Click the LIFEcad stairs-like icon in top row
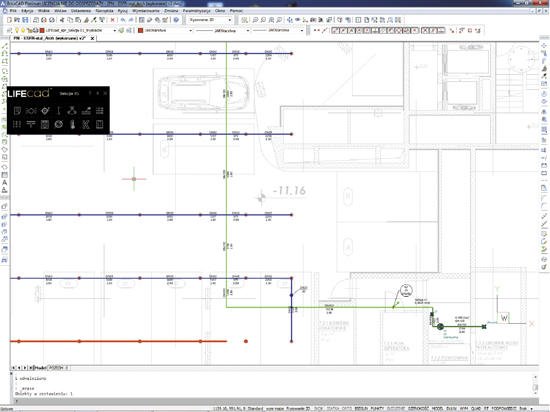Image resolution: width=550 pixels, height=412 pixels. tap(86, 111)
